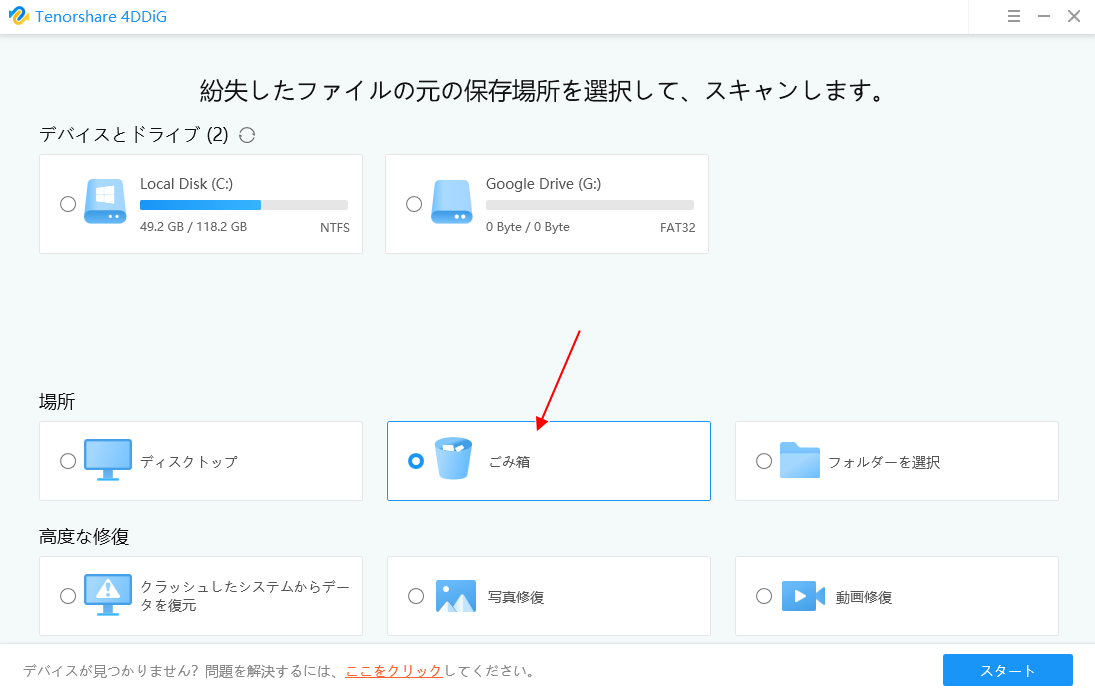Click the FAT32 file system label

677,228
